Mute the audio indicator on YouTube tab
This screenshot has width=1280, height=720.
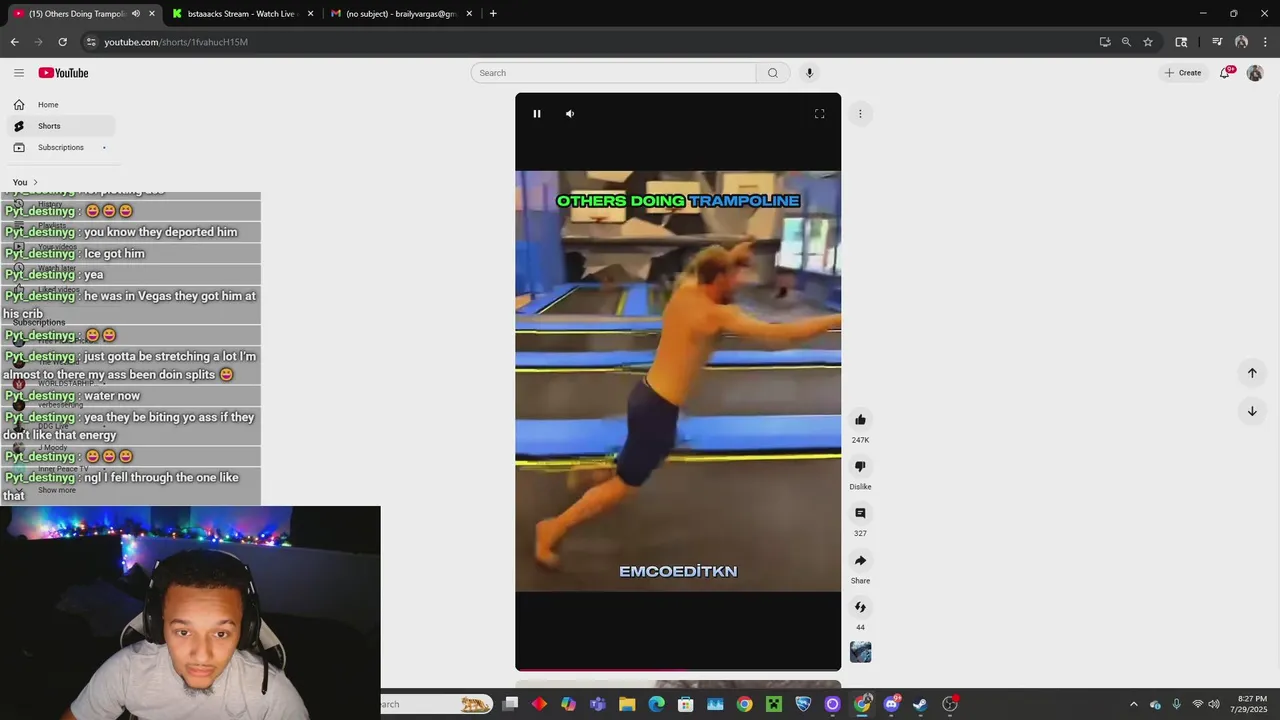[x=135, y=14]
